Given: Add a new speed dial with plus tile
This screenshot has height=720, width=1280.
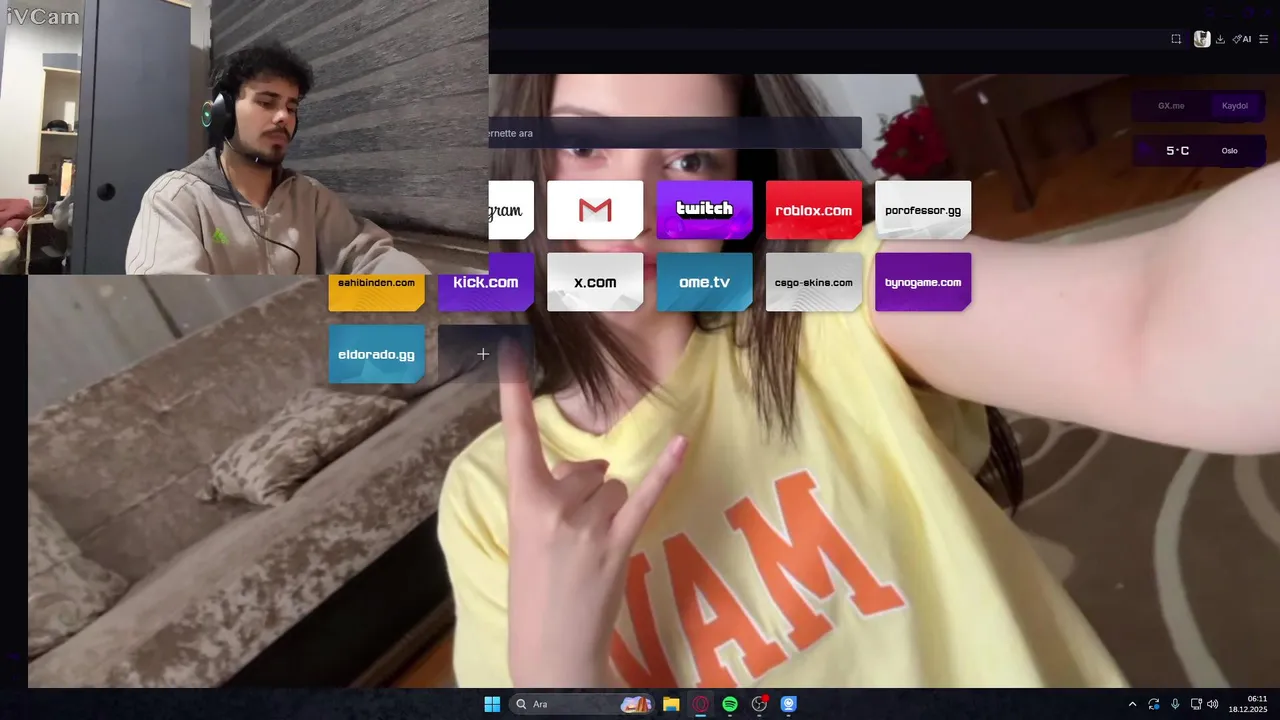Looking at the screenshot, I should point(483,354).
